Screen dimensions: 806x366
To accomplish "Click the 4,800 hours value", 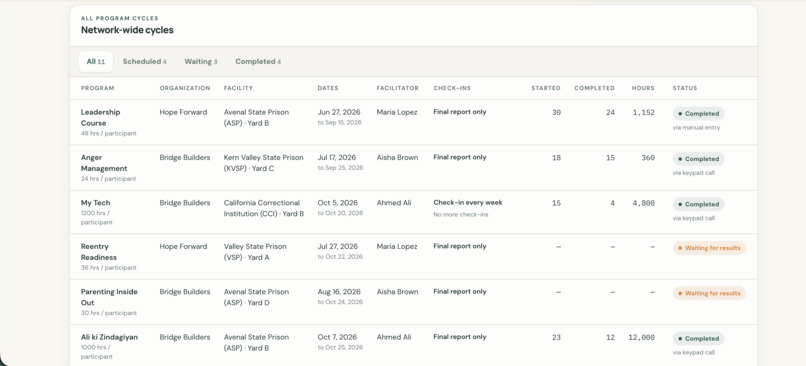I will (643, 203).
